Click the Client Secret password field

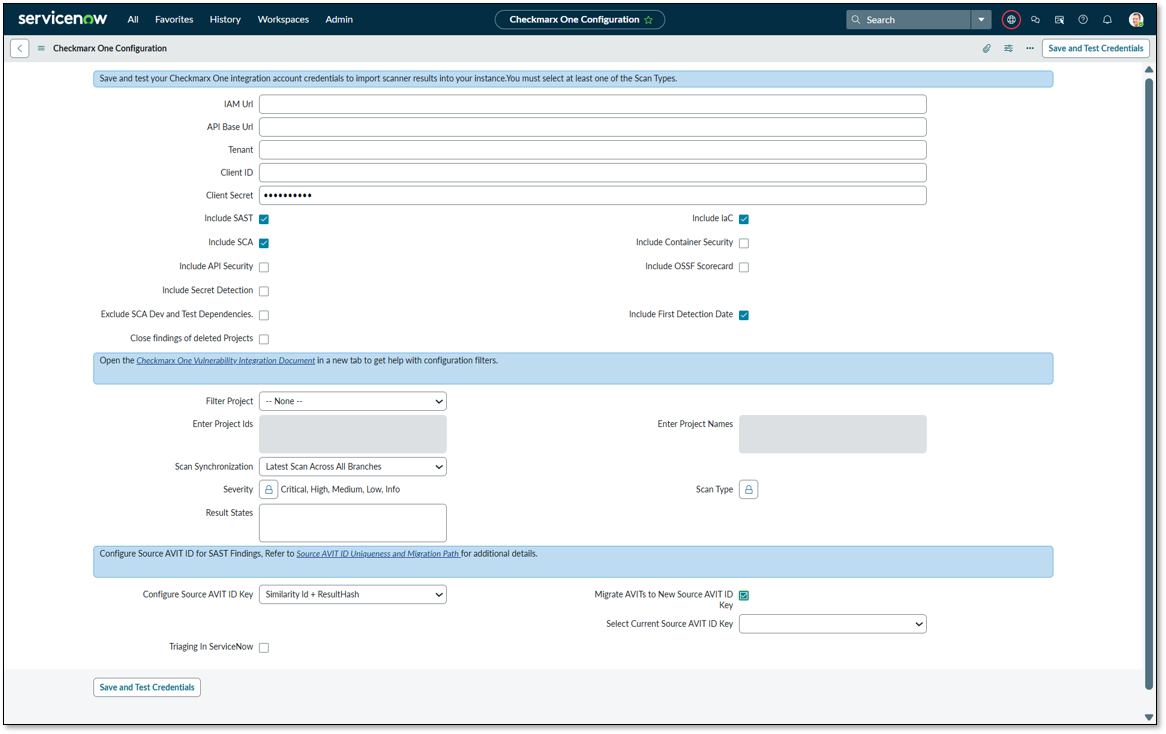coord(593,196)
